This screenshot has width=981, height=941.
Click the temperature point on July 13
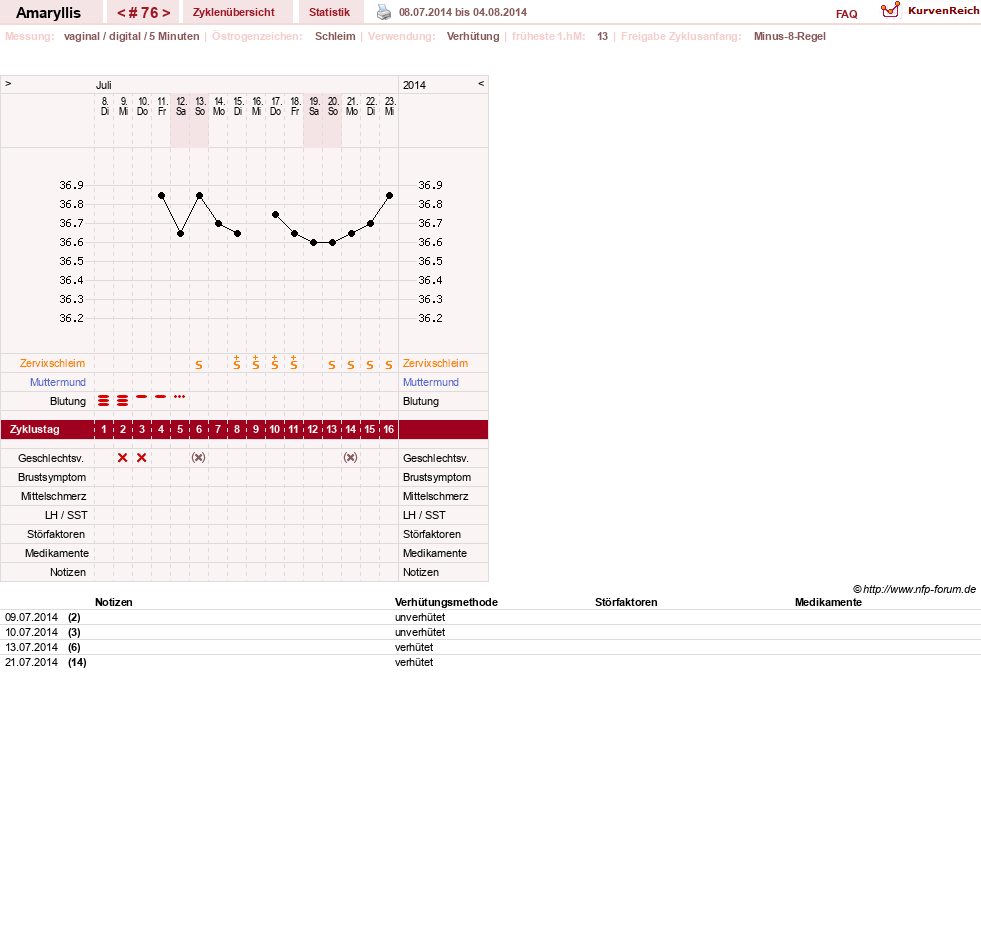tap(200, 196)
